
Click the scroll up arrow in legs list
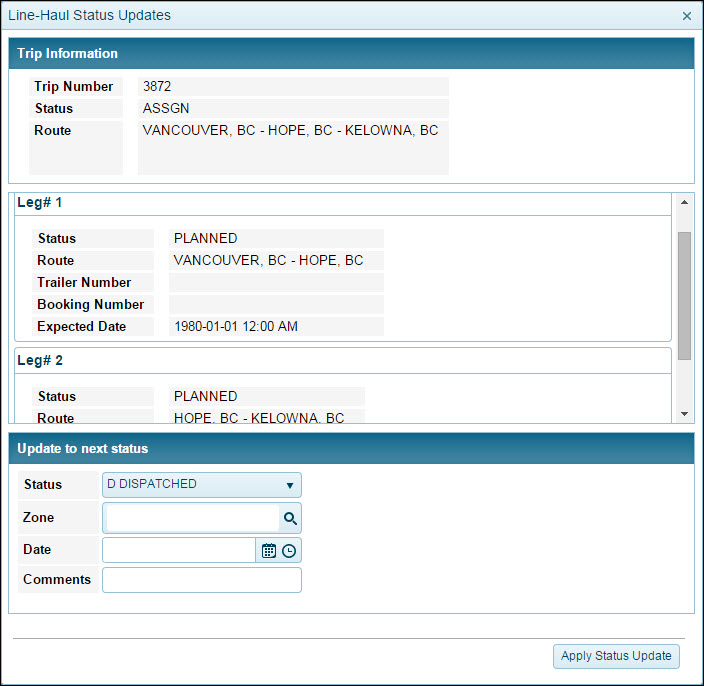[684, 203]
